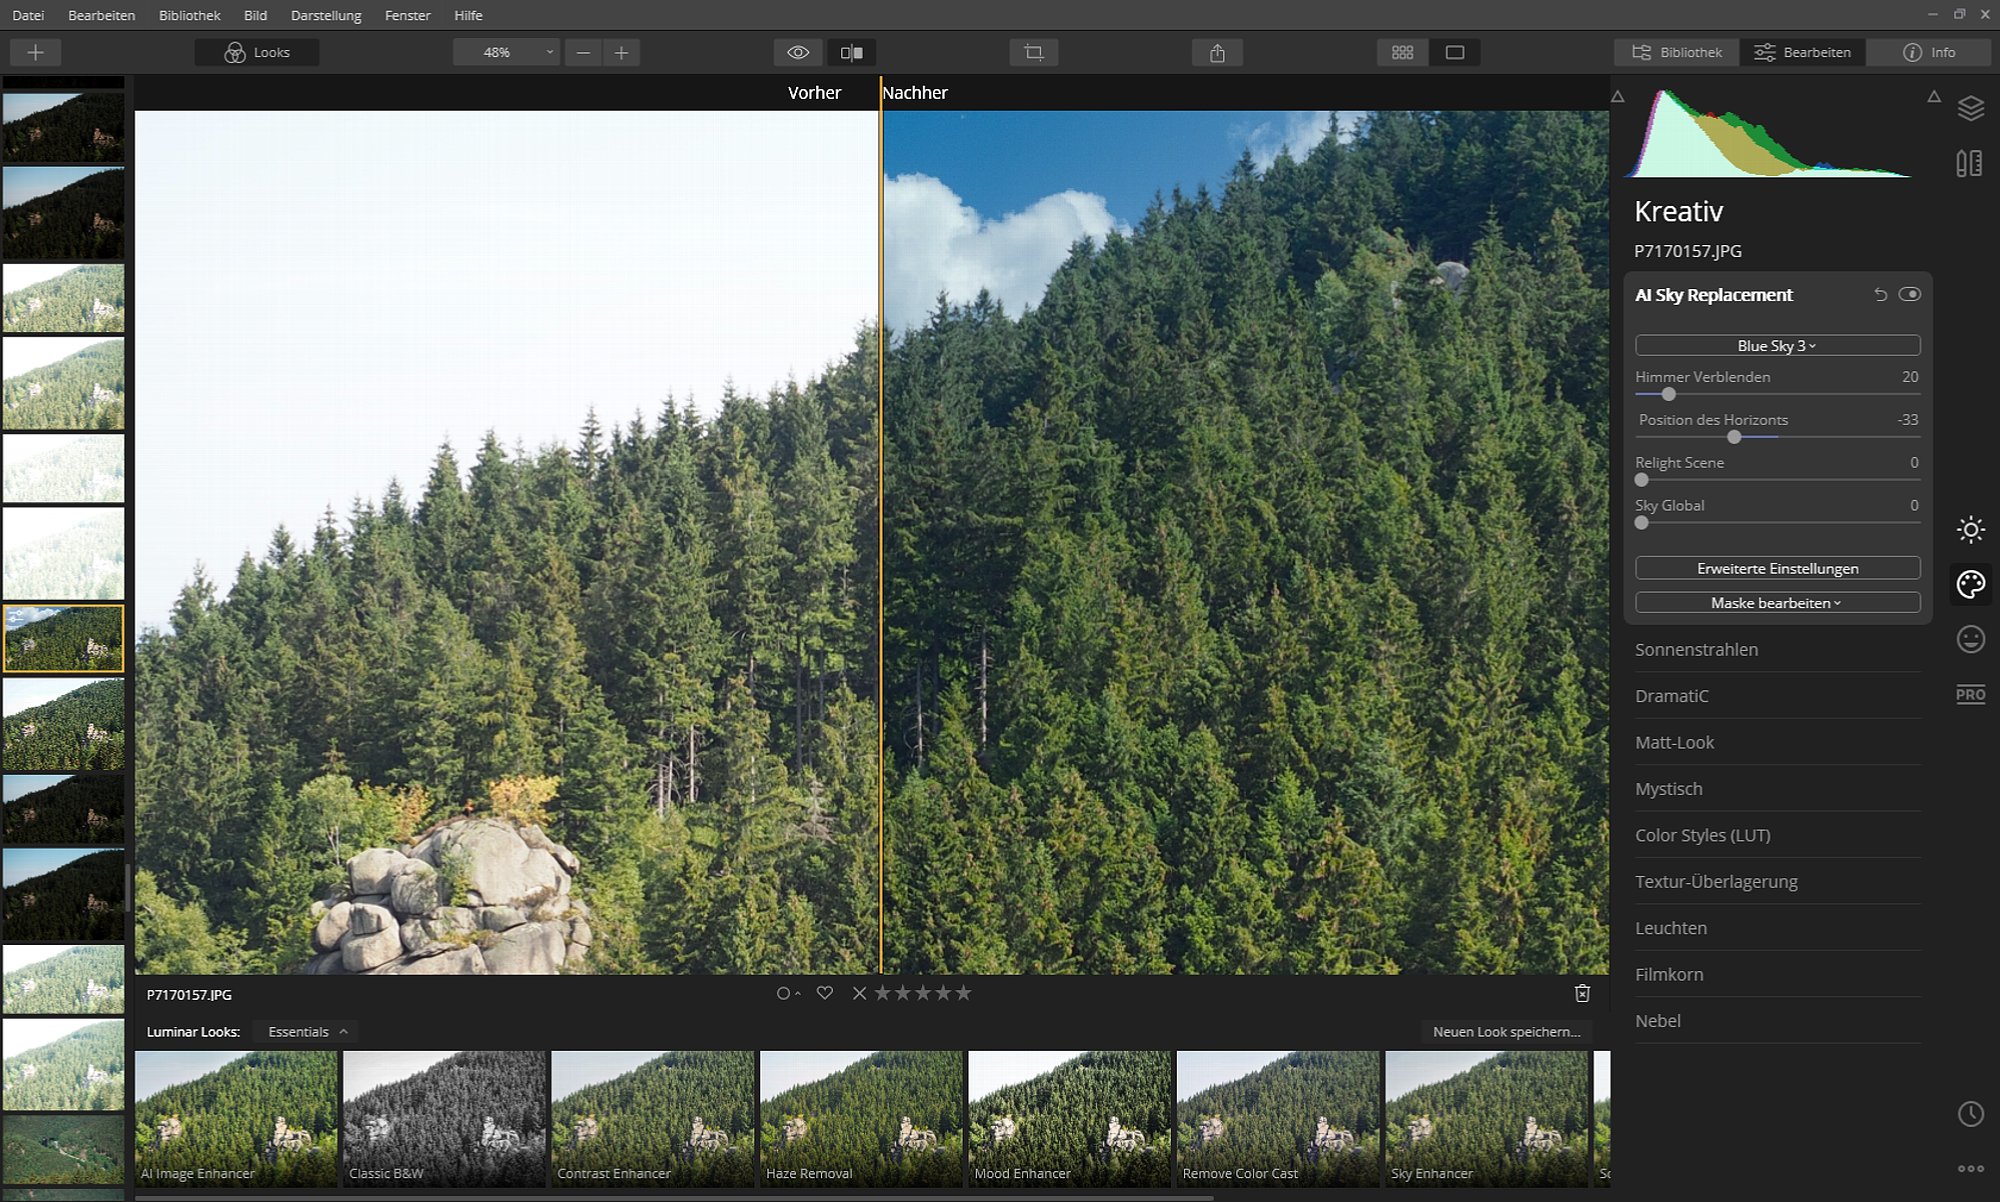Switch to the Bibliothek tab at right
Image resolution: width=2000 pixels, height=1202 pixels.
click(1676, 52)
